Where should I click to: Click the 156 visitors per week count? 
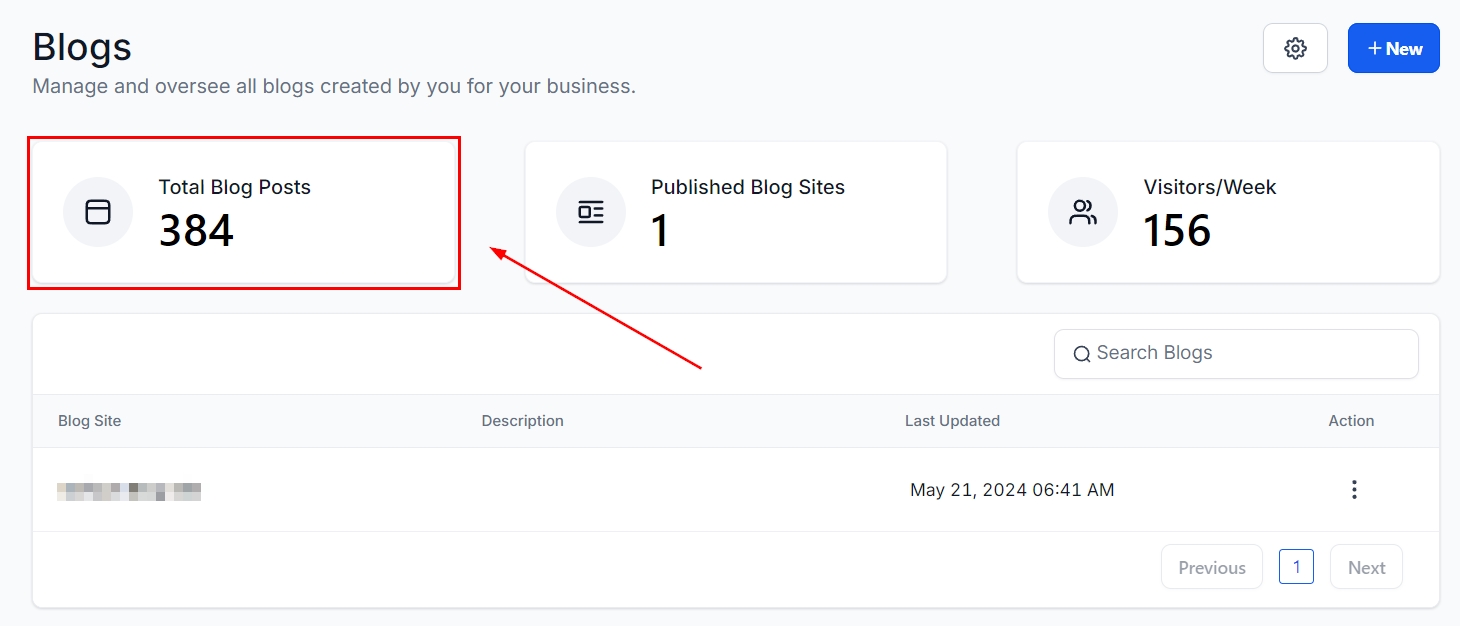[x=1177, y=231]
